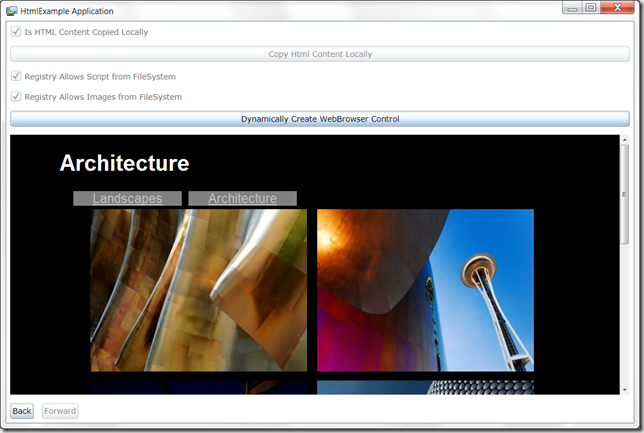This screenshot has width=644, height=433.
Task: Select the Space Needle photo thumbnail
Action: point(426,290)
